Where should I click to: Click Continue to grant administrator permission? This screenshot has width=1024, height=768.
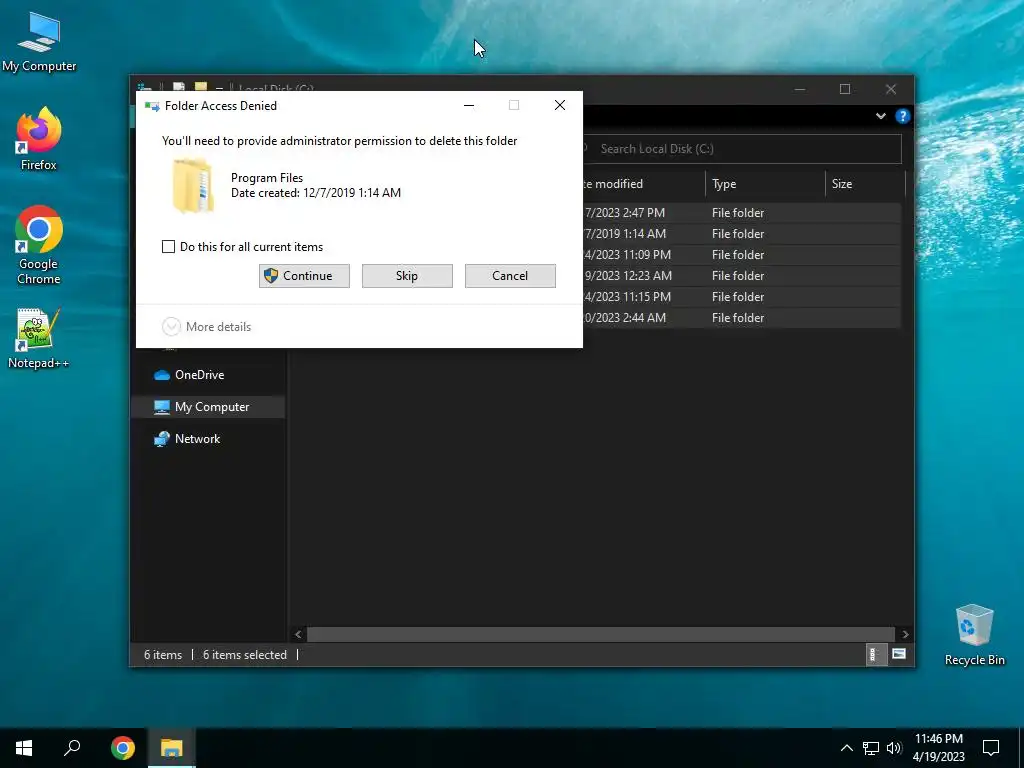(x=304, y=276)
